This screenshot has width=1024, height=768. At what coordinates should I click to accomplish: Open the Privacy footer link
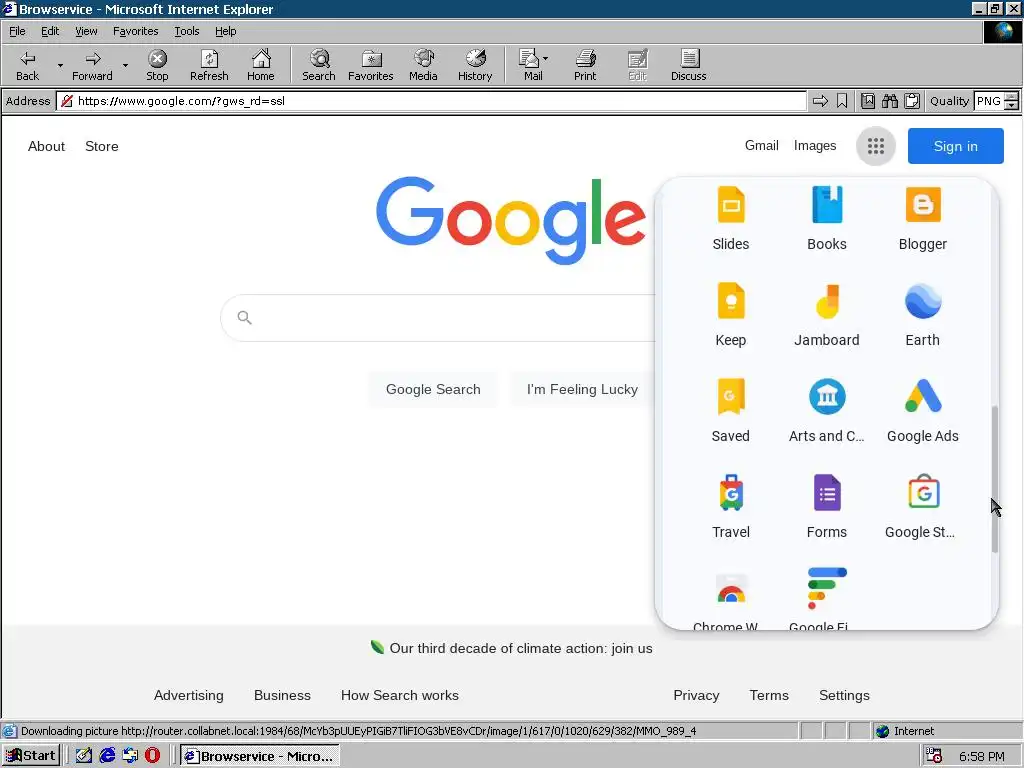click(696, 696)
